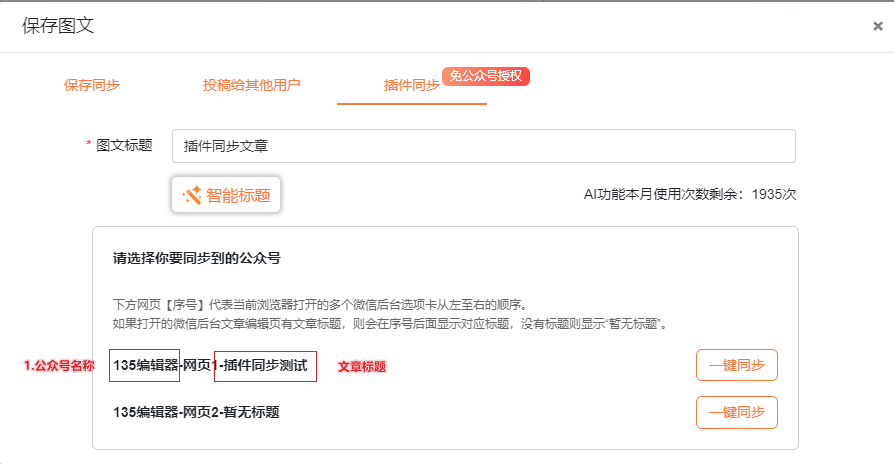894x464 pixels.
Task: Select the 135编辑器-网页2-暂无标题 entry
Action: pos(196,412)
